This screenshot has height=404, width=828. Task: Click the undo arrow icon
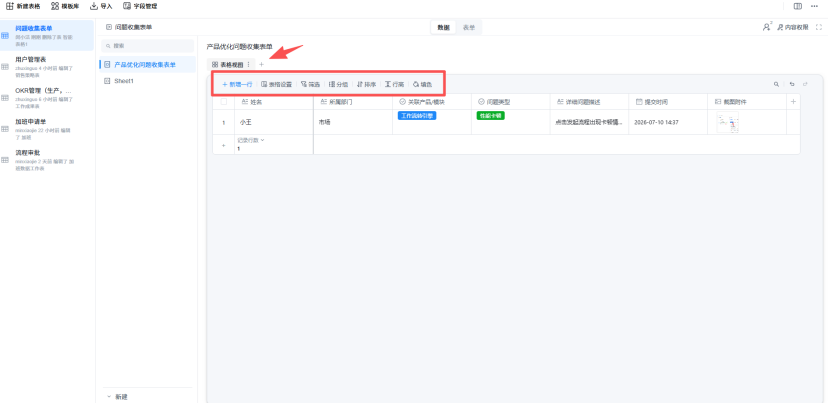coord(792,84)
